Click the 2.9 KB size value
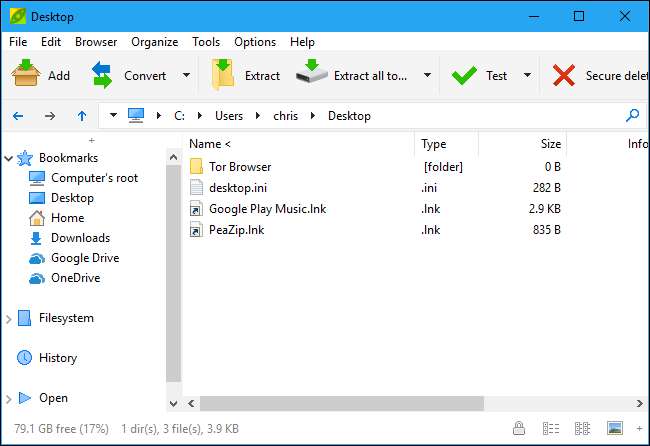 coord(544,208)
